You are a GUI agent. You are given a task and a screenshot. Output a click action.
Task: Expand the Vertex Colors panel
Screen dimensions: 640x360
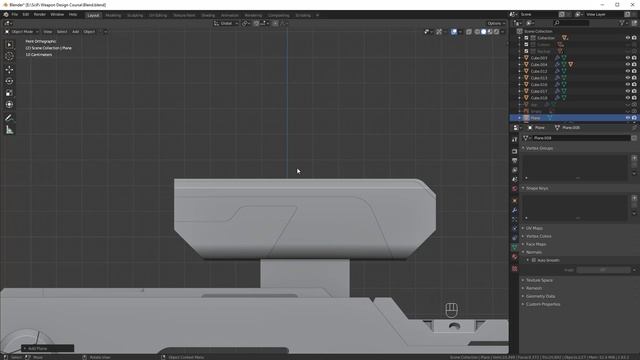point(538,236)
